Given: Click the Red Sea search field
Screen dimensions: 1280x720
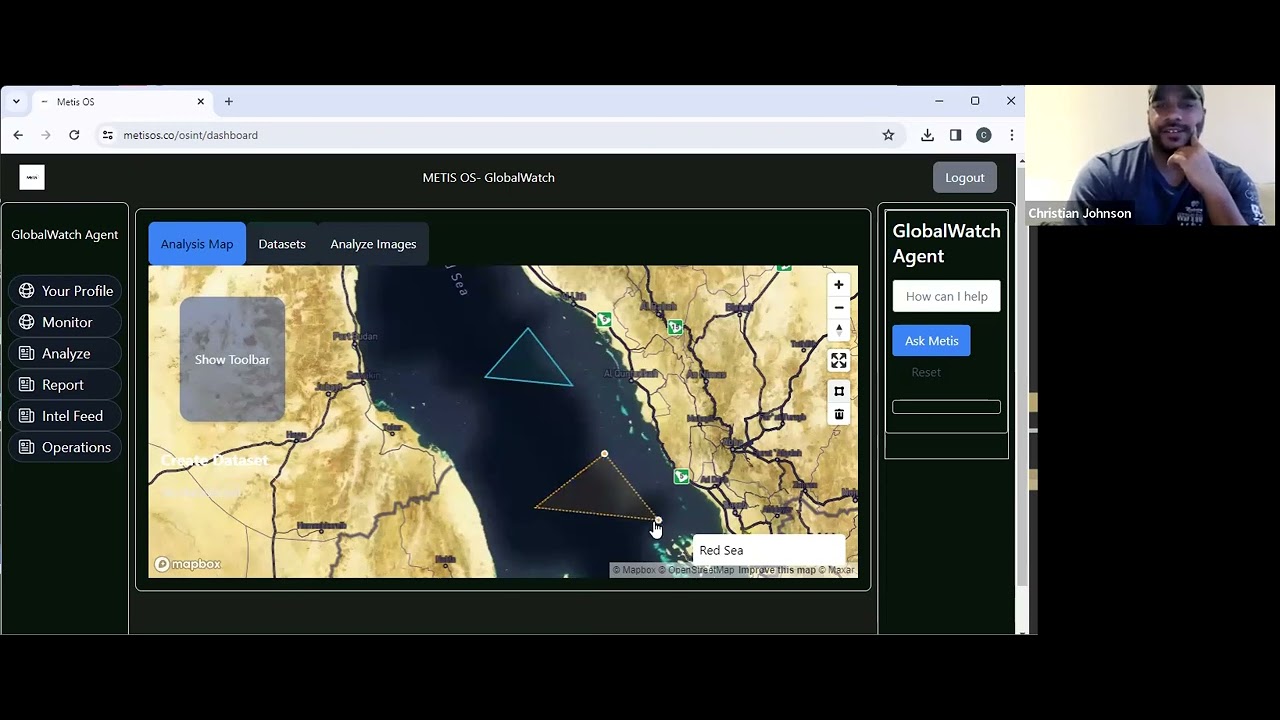Looking at the screenshot, I should tap(768, 550).
